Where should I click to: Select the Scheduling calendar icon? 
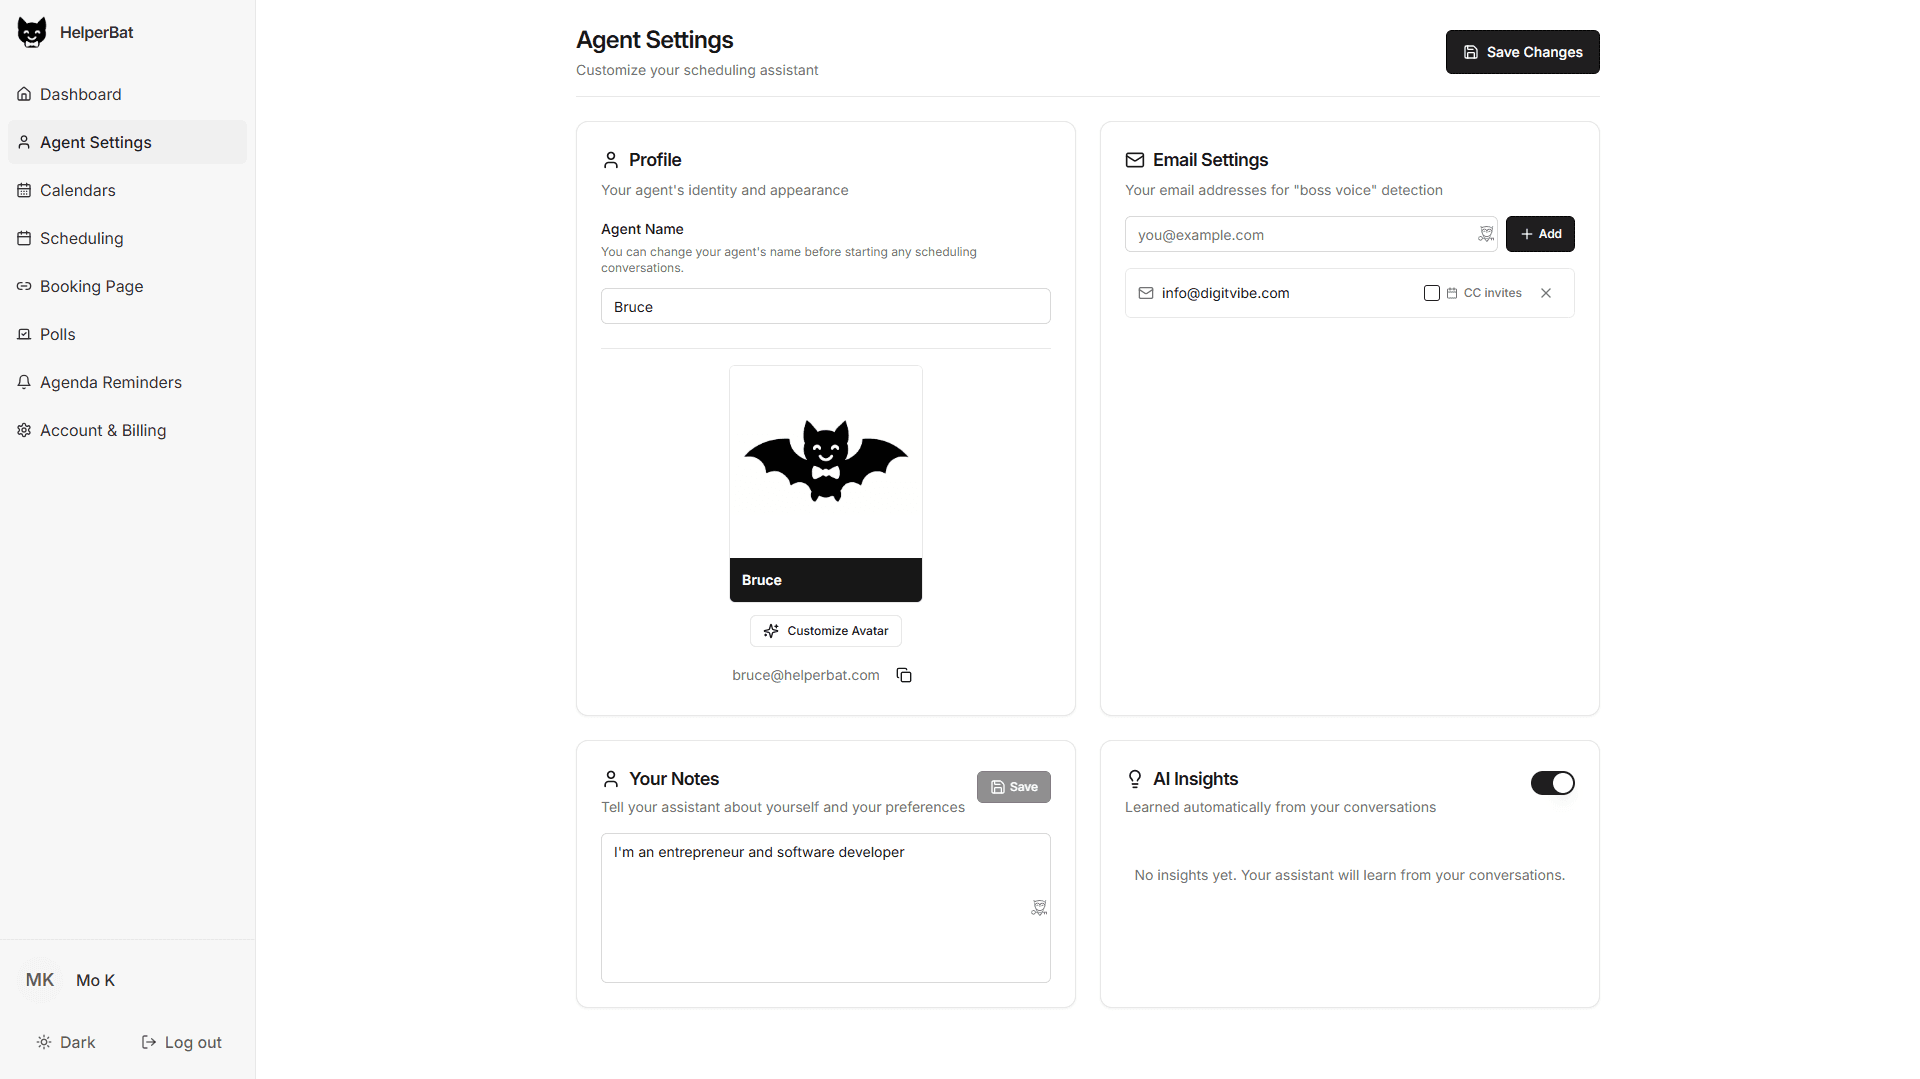coord(24,238)
